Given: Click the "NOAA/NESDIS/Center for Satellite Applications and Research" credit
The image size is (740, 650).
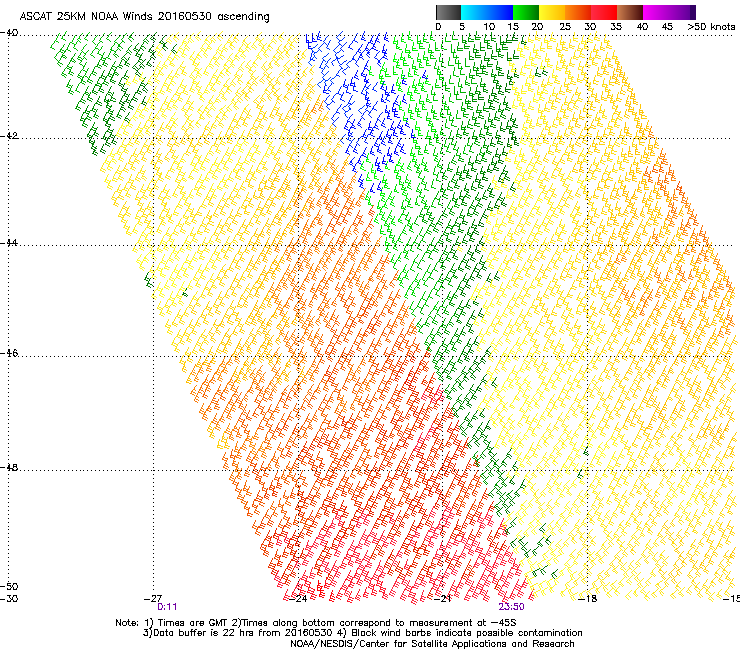Looking at the screenshot, I should point(432,644).
